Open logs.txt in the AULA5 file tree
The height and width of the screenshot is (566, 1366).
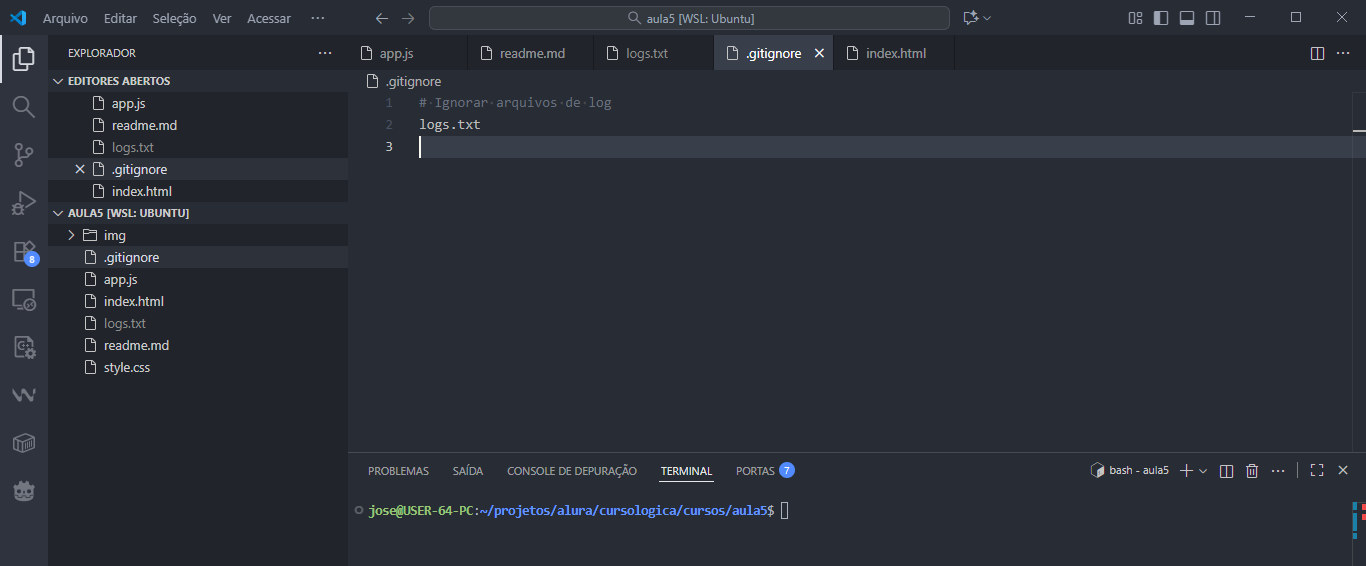tap(198, 323)
